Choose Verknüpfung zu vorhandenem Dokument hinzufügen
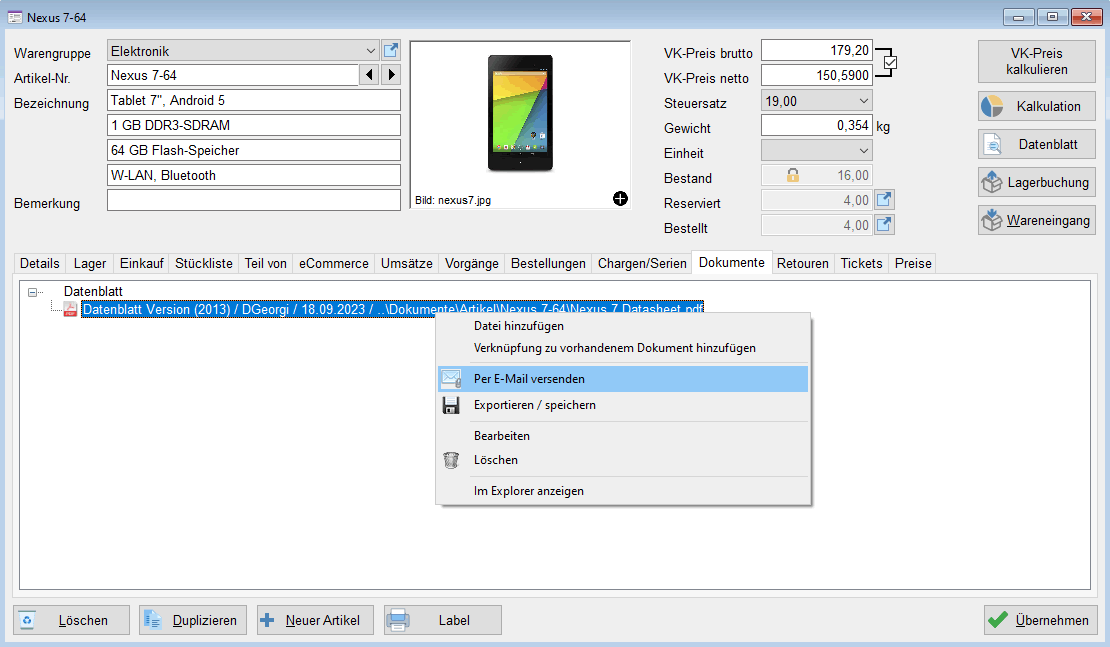1110x647 pixels. click(x=623, y=348)
